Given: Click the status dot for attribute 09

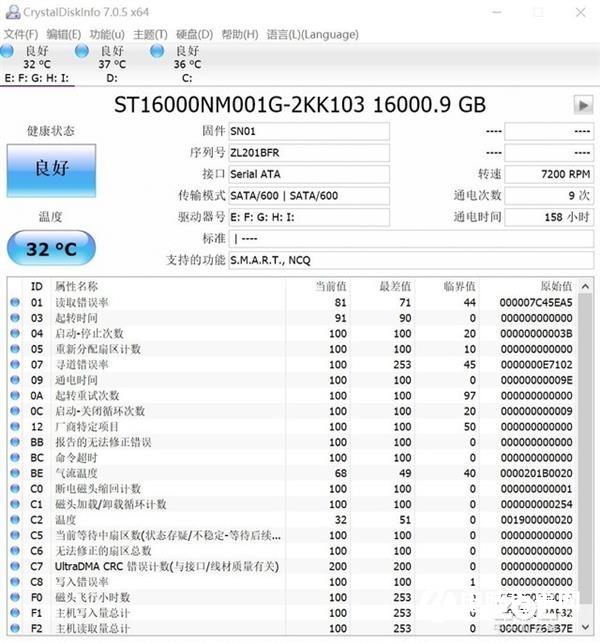Looking at the screenshot, I should pyautogui.click(x=15, y=380).
